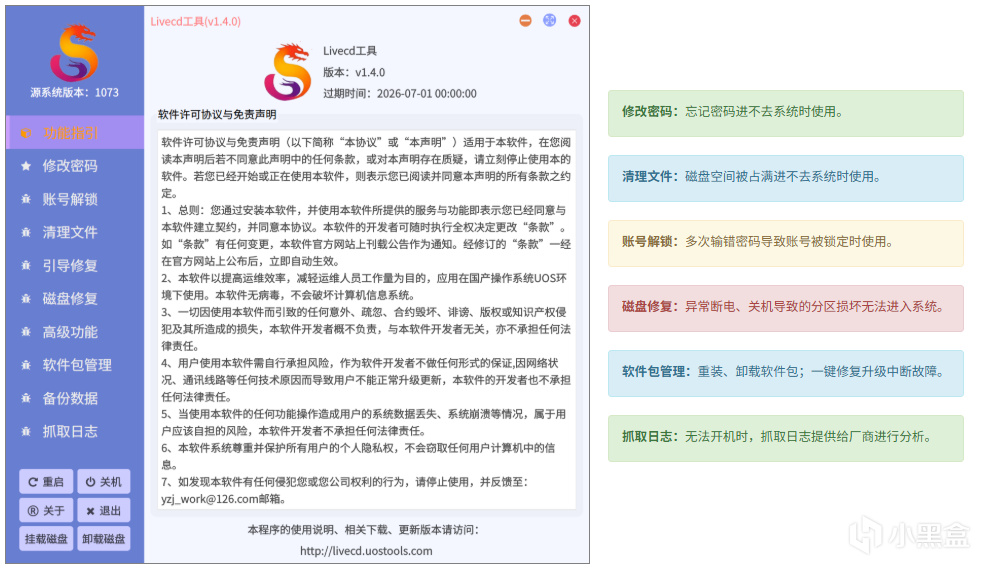Click the icon next to 软件包管理
This screenshot has width=999, height=569.
click(26, 364)
